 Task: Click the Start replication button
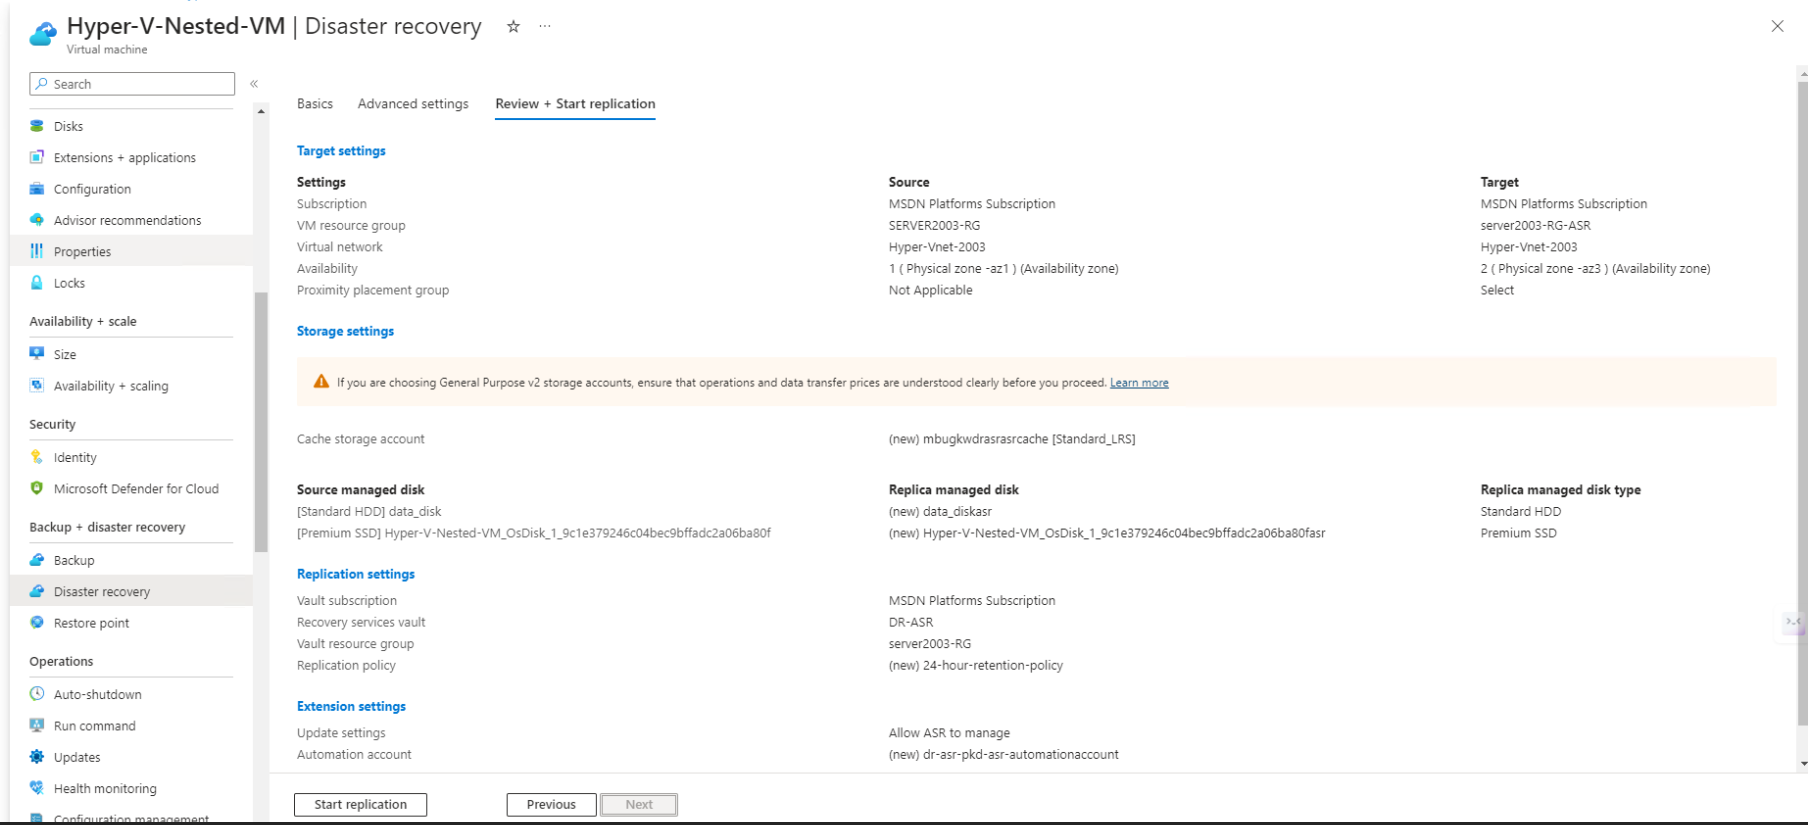(x=360, y=804)
